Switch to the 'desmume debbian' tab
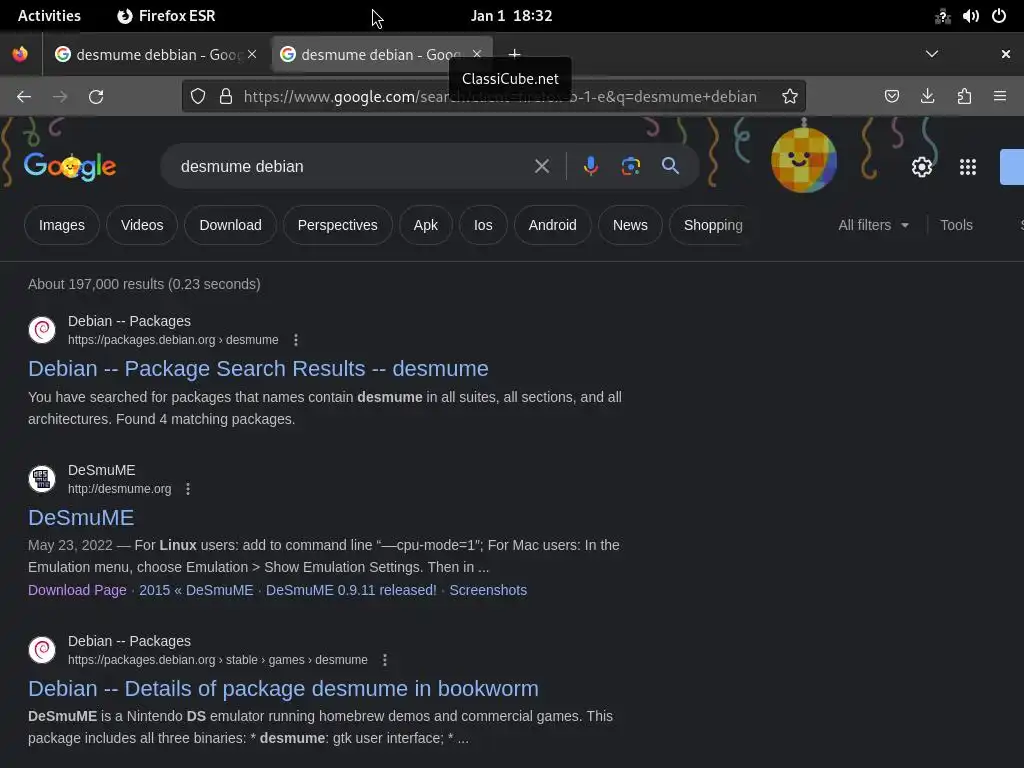Screen dimensions: 1024x768 tap(156, 54)
